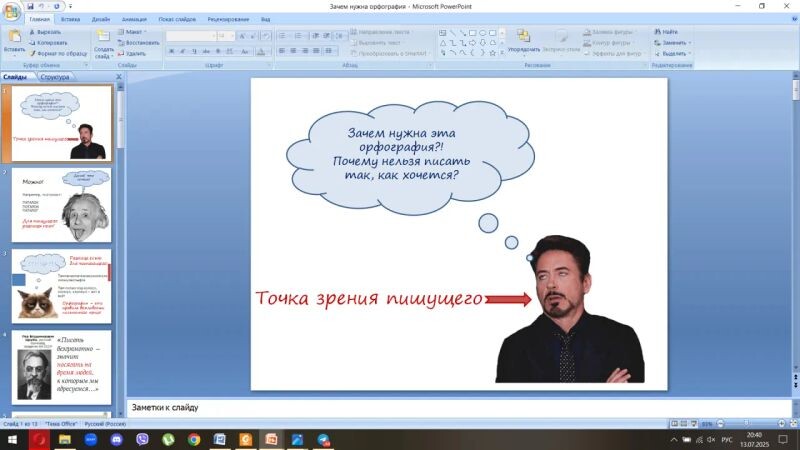
Task: Click the zoom slider in status bar
Action: coord(744,424)
